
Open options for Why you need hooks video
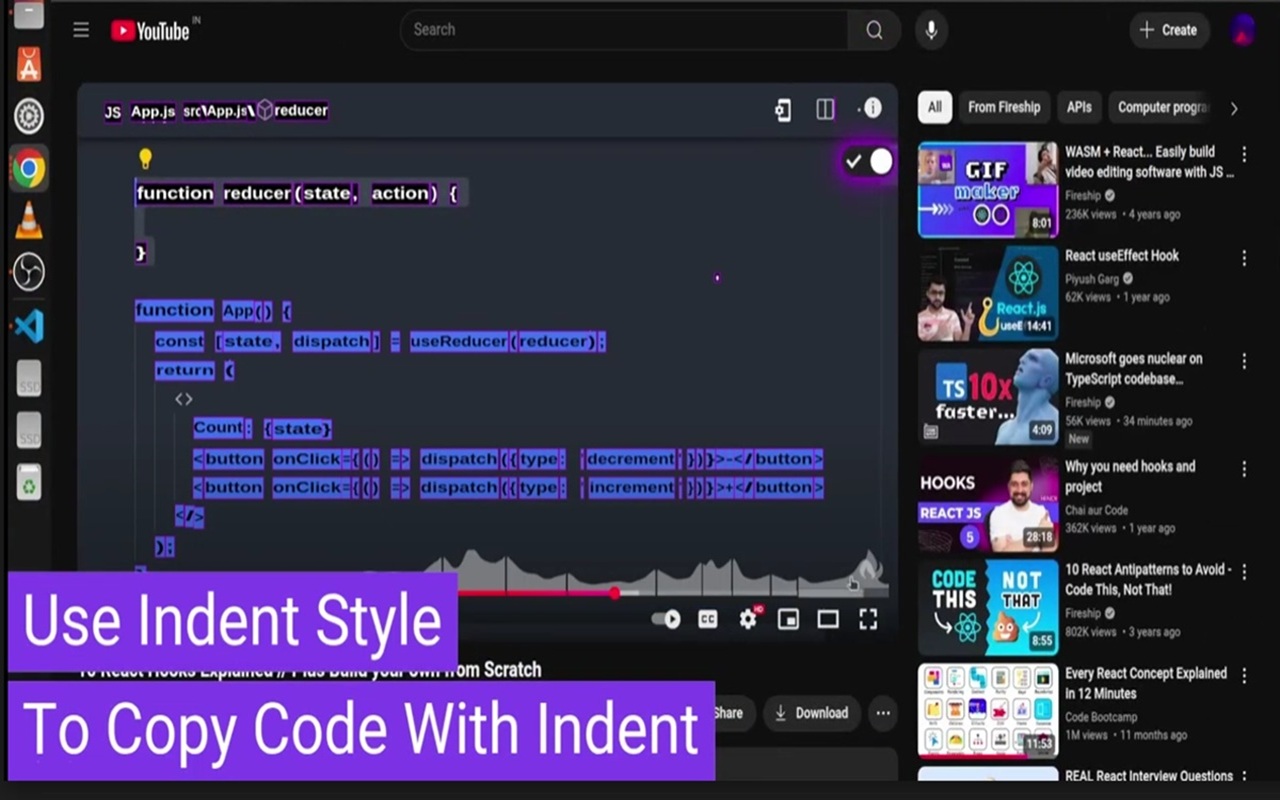(1244, 469)
